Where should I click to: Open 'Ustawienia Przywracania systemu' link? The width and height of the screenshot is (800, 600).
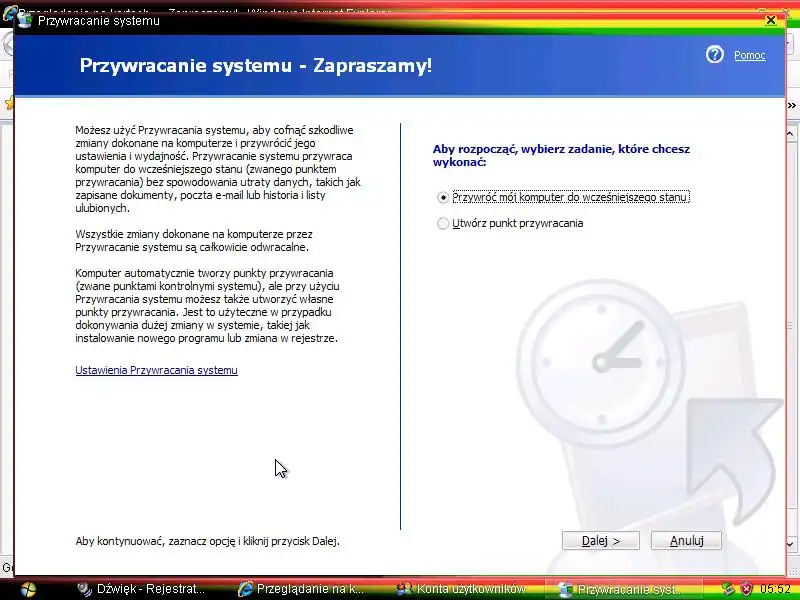click(156, 370)
